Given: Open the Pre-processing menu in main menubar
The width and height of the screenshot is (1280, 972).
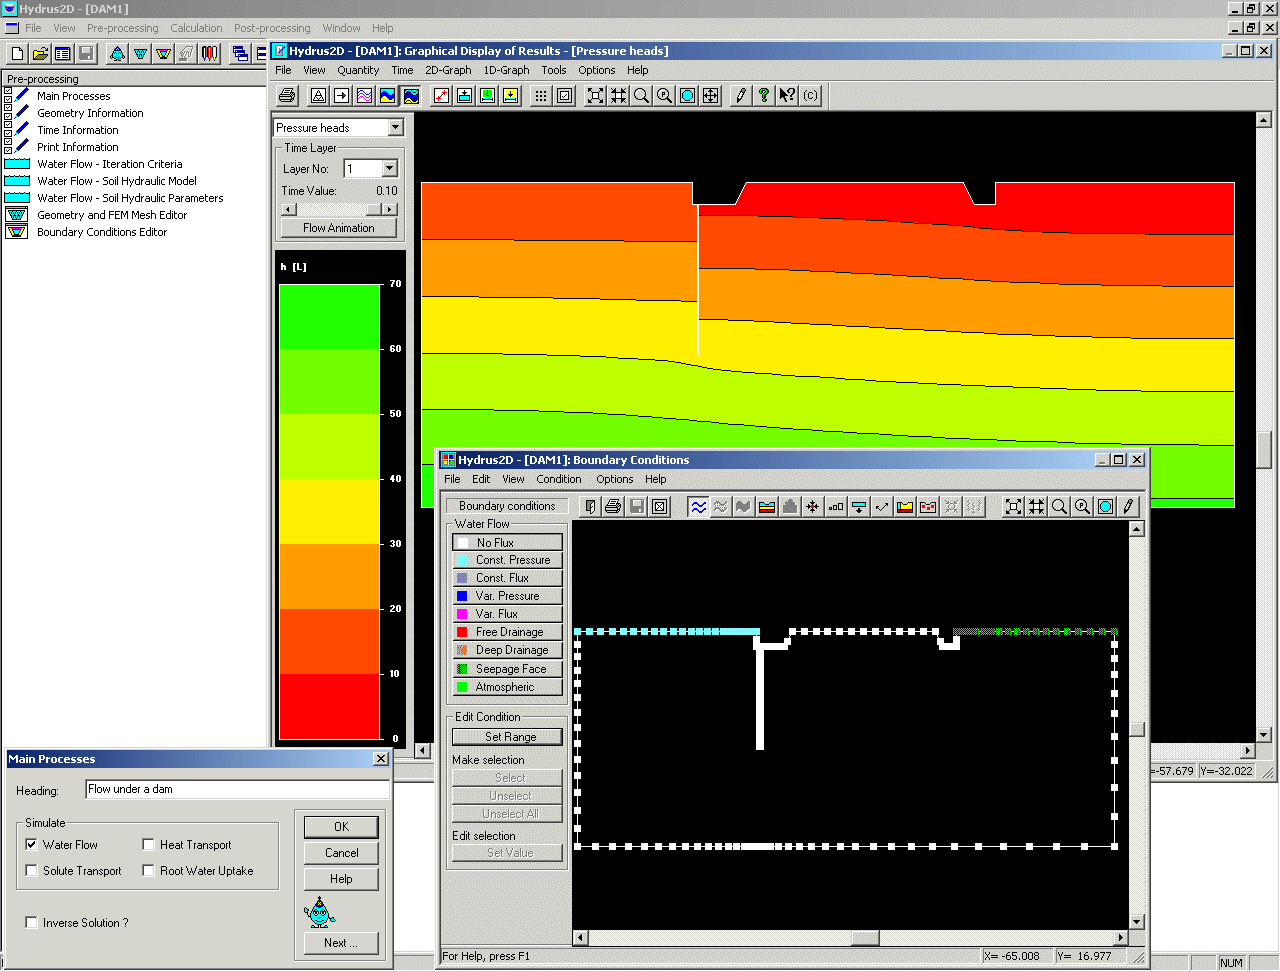Looking at the screenshot, I should tap(123, 28).
